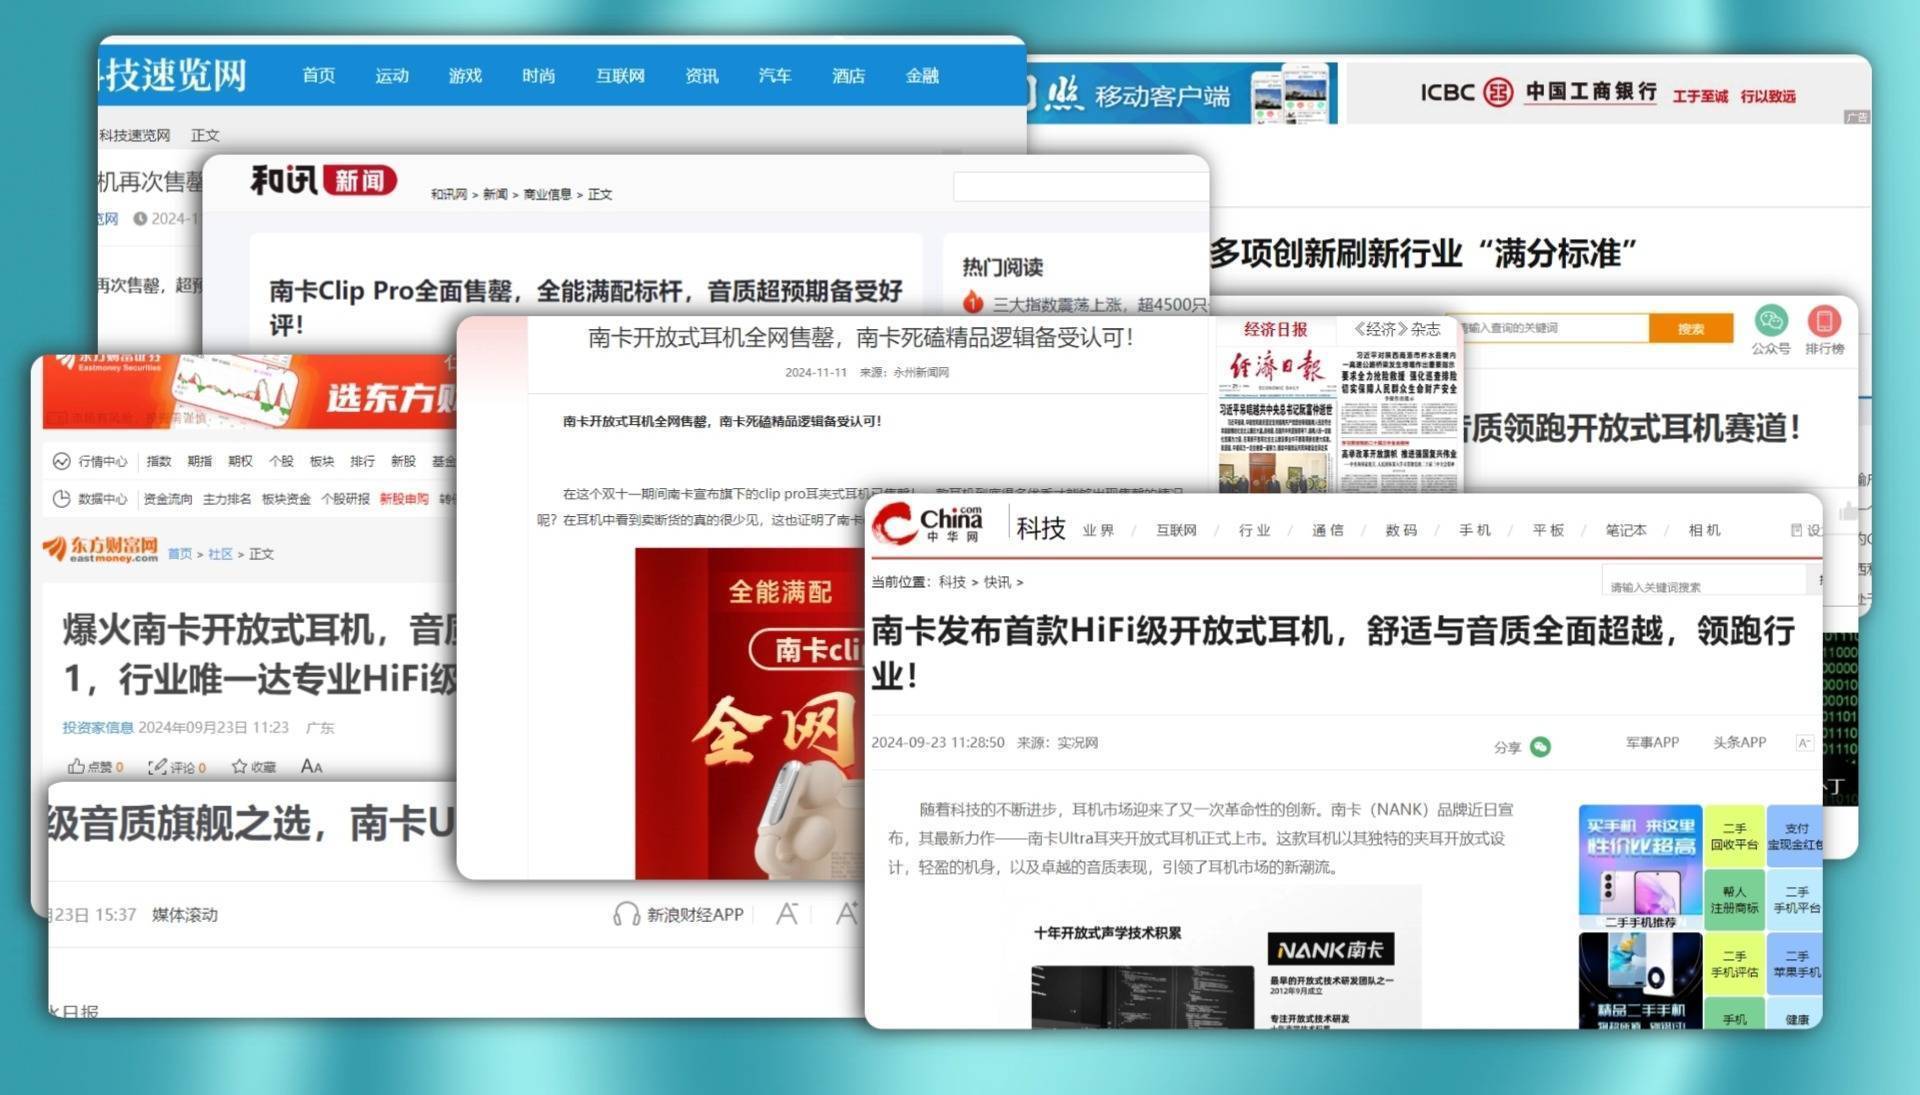Click the green WeChat share icon
Screen dimensions: 1920x1095
click(x=1540, y=747)
